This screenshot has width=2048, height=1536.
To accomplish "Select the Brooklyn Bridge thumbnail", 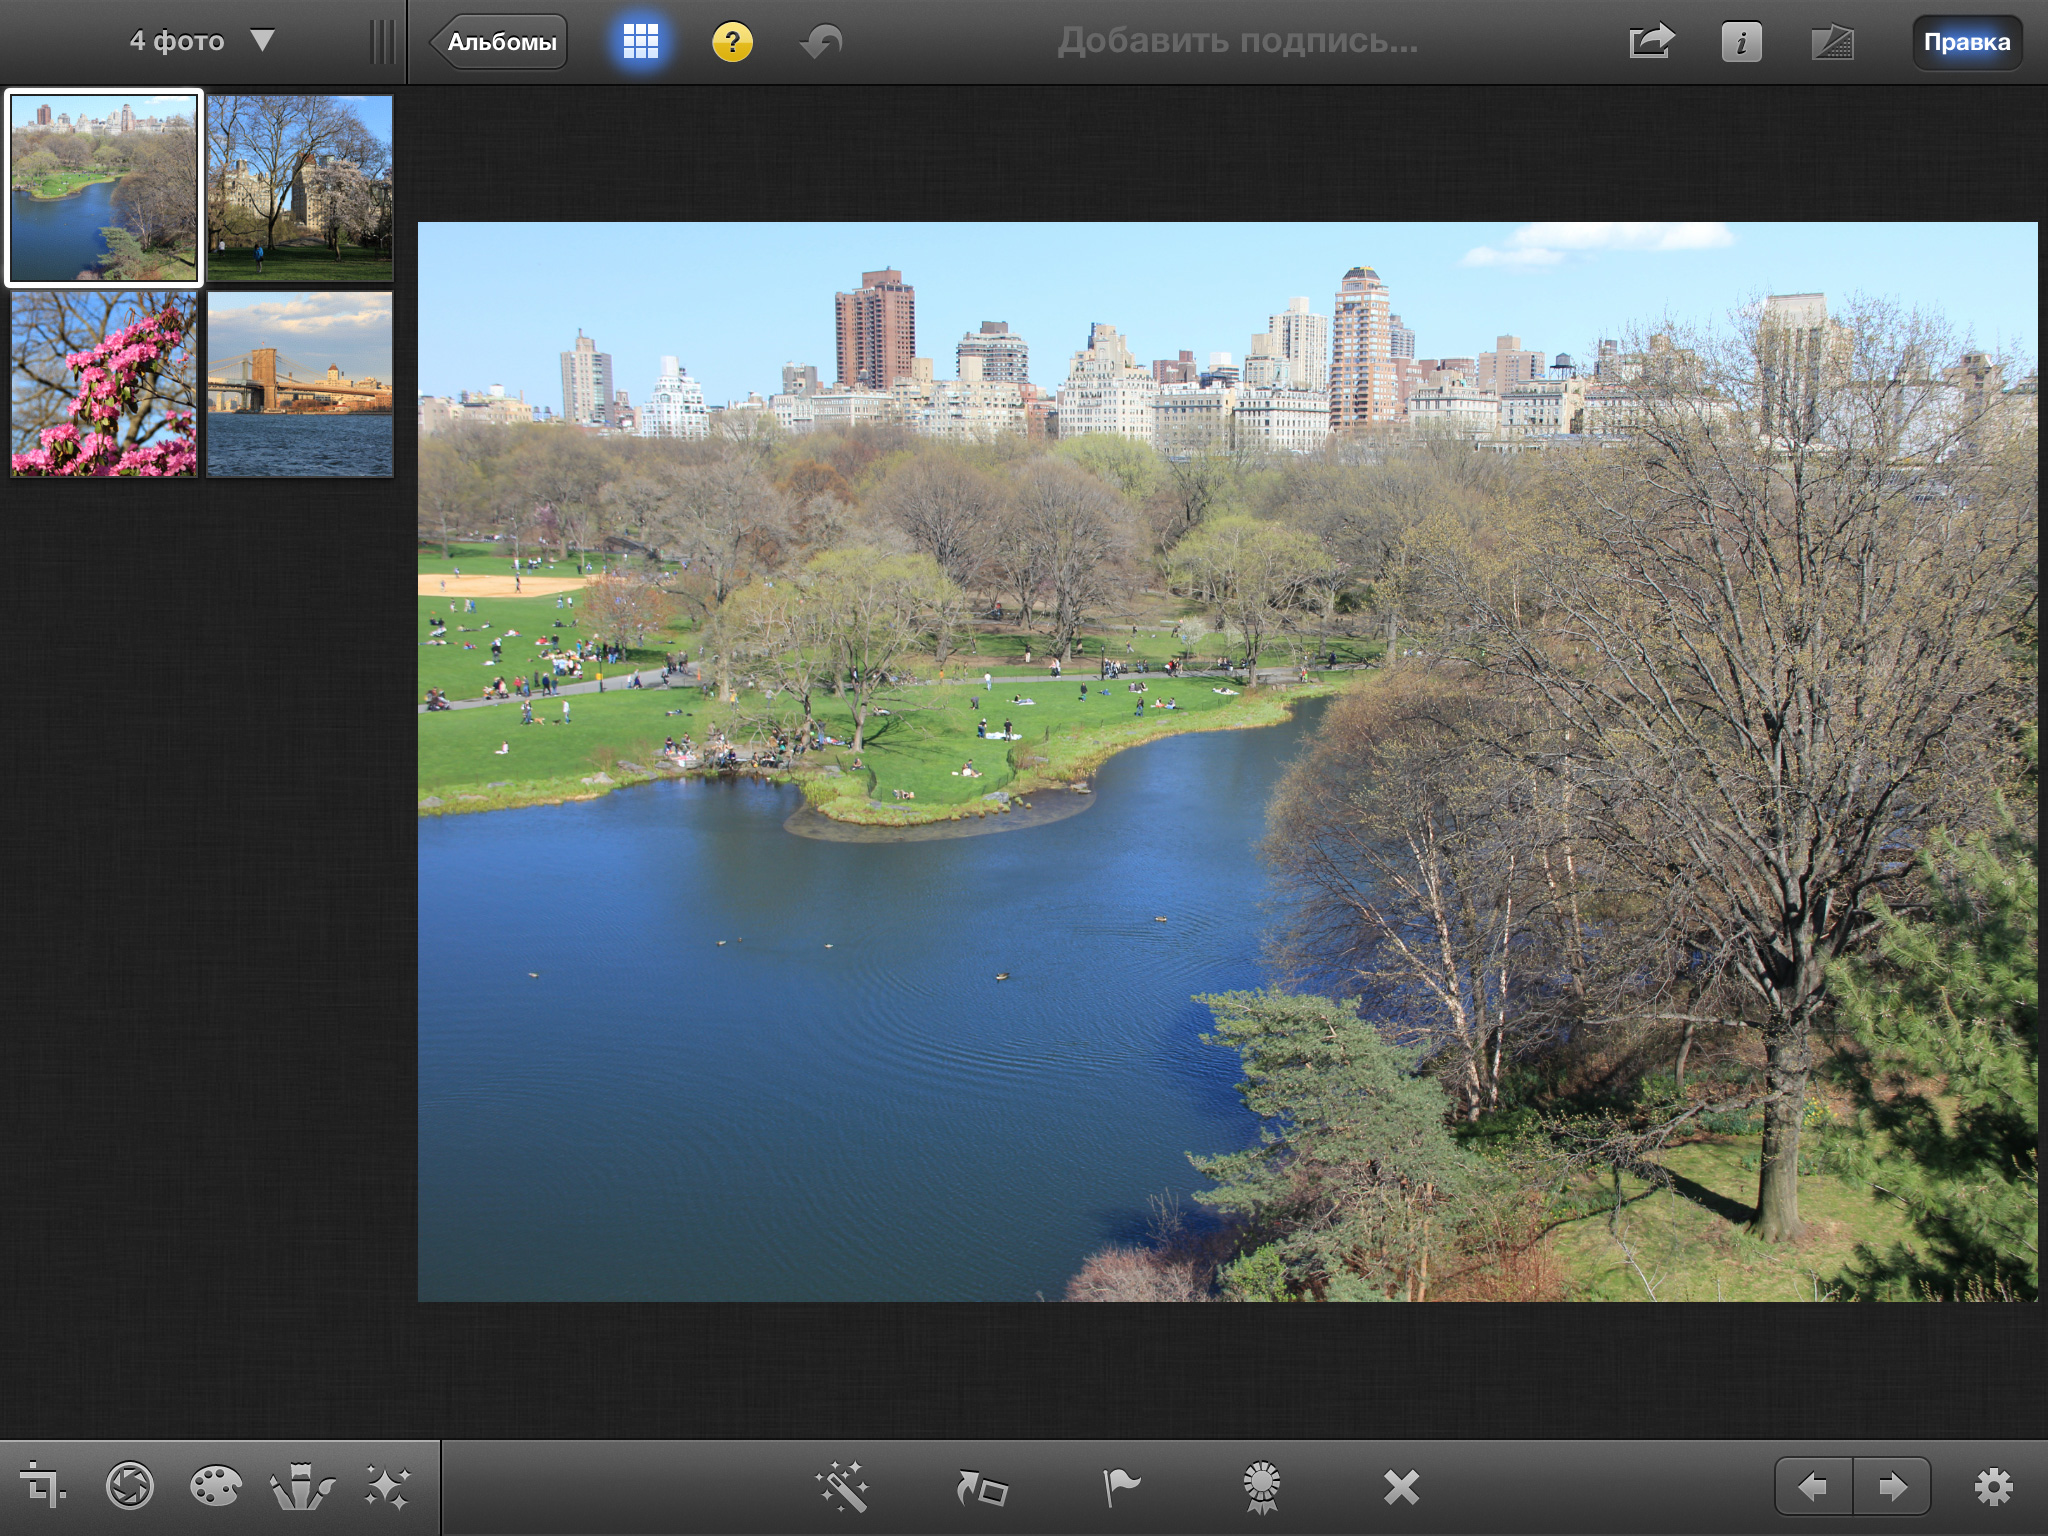I will [x=300, y=384].
